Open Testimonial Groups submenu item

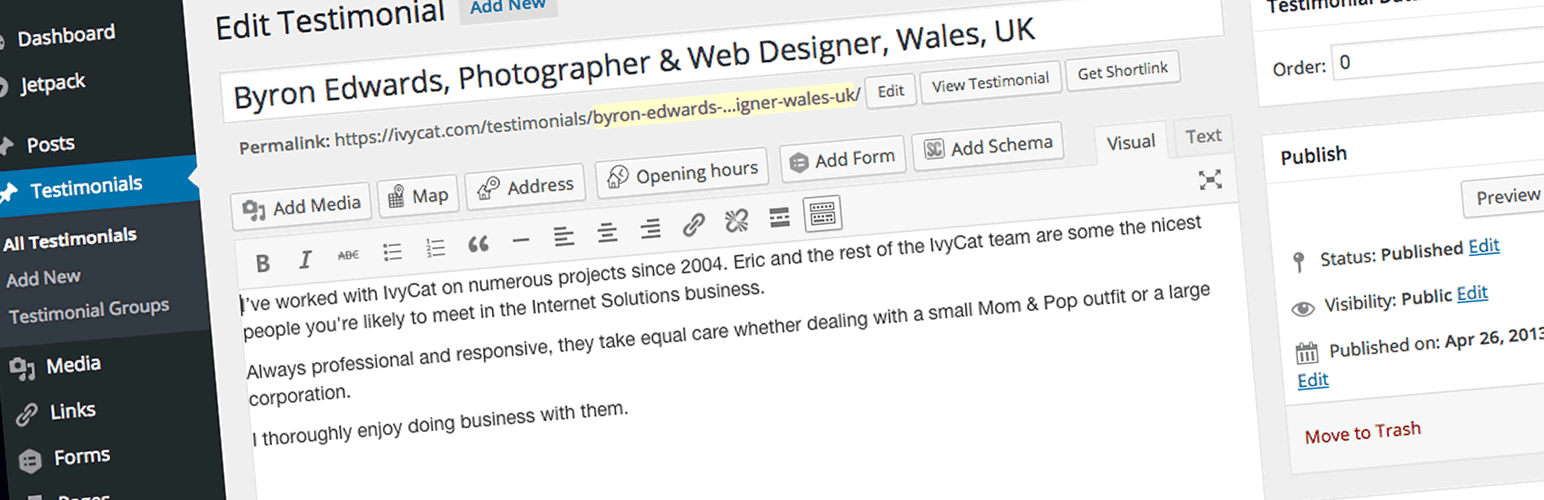click(89, 311)
